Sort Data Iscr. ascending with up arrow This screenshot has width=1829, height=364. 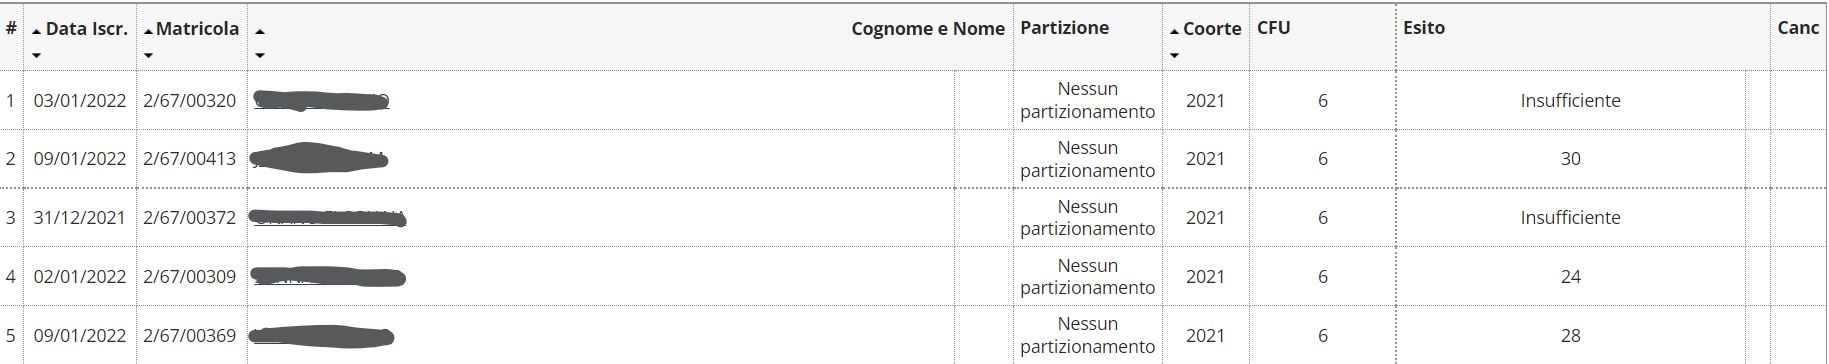pos(37,31)
